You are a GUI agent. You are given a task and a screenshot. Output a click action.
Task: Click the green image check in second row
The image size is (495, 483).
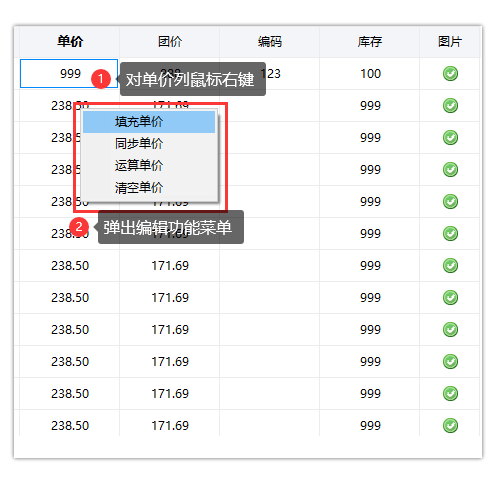[450, 105]
